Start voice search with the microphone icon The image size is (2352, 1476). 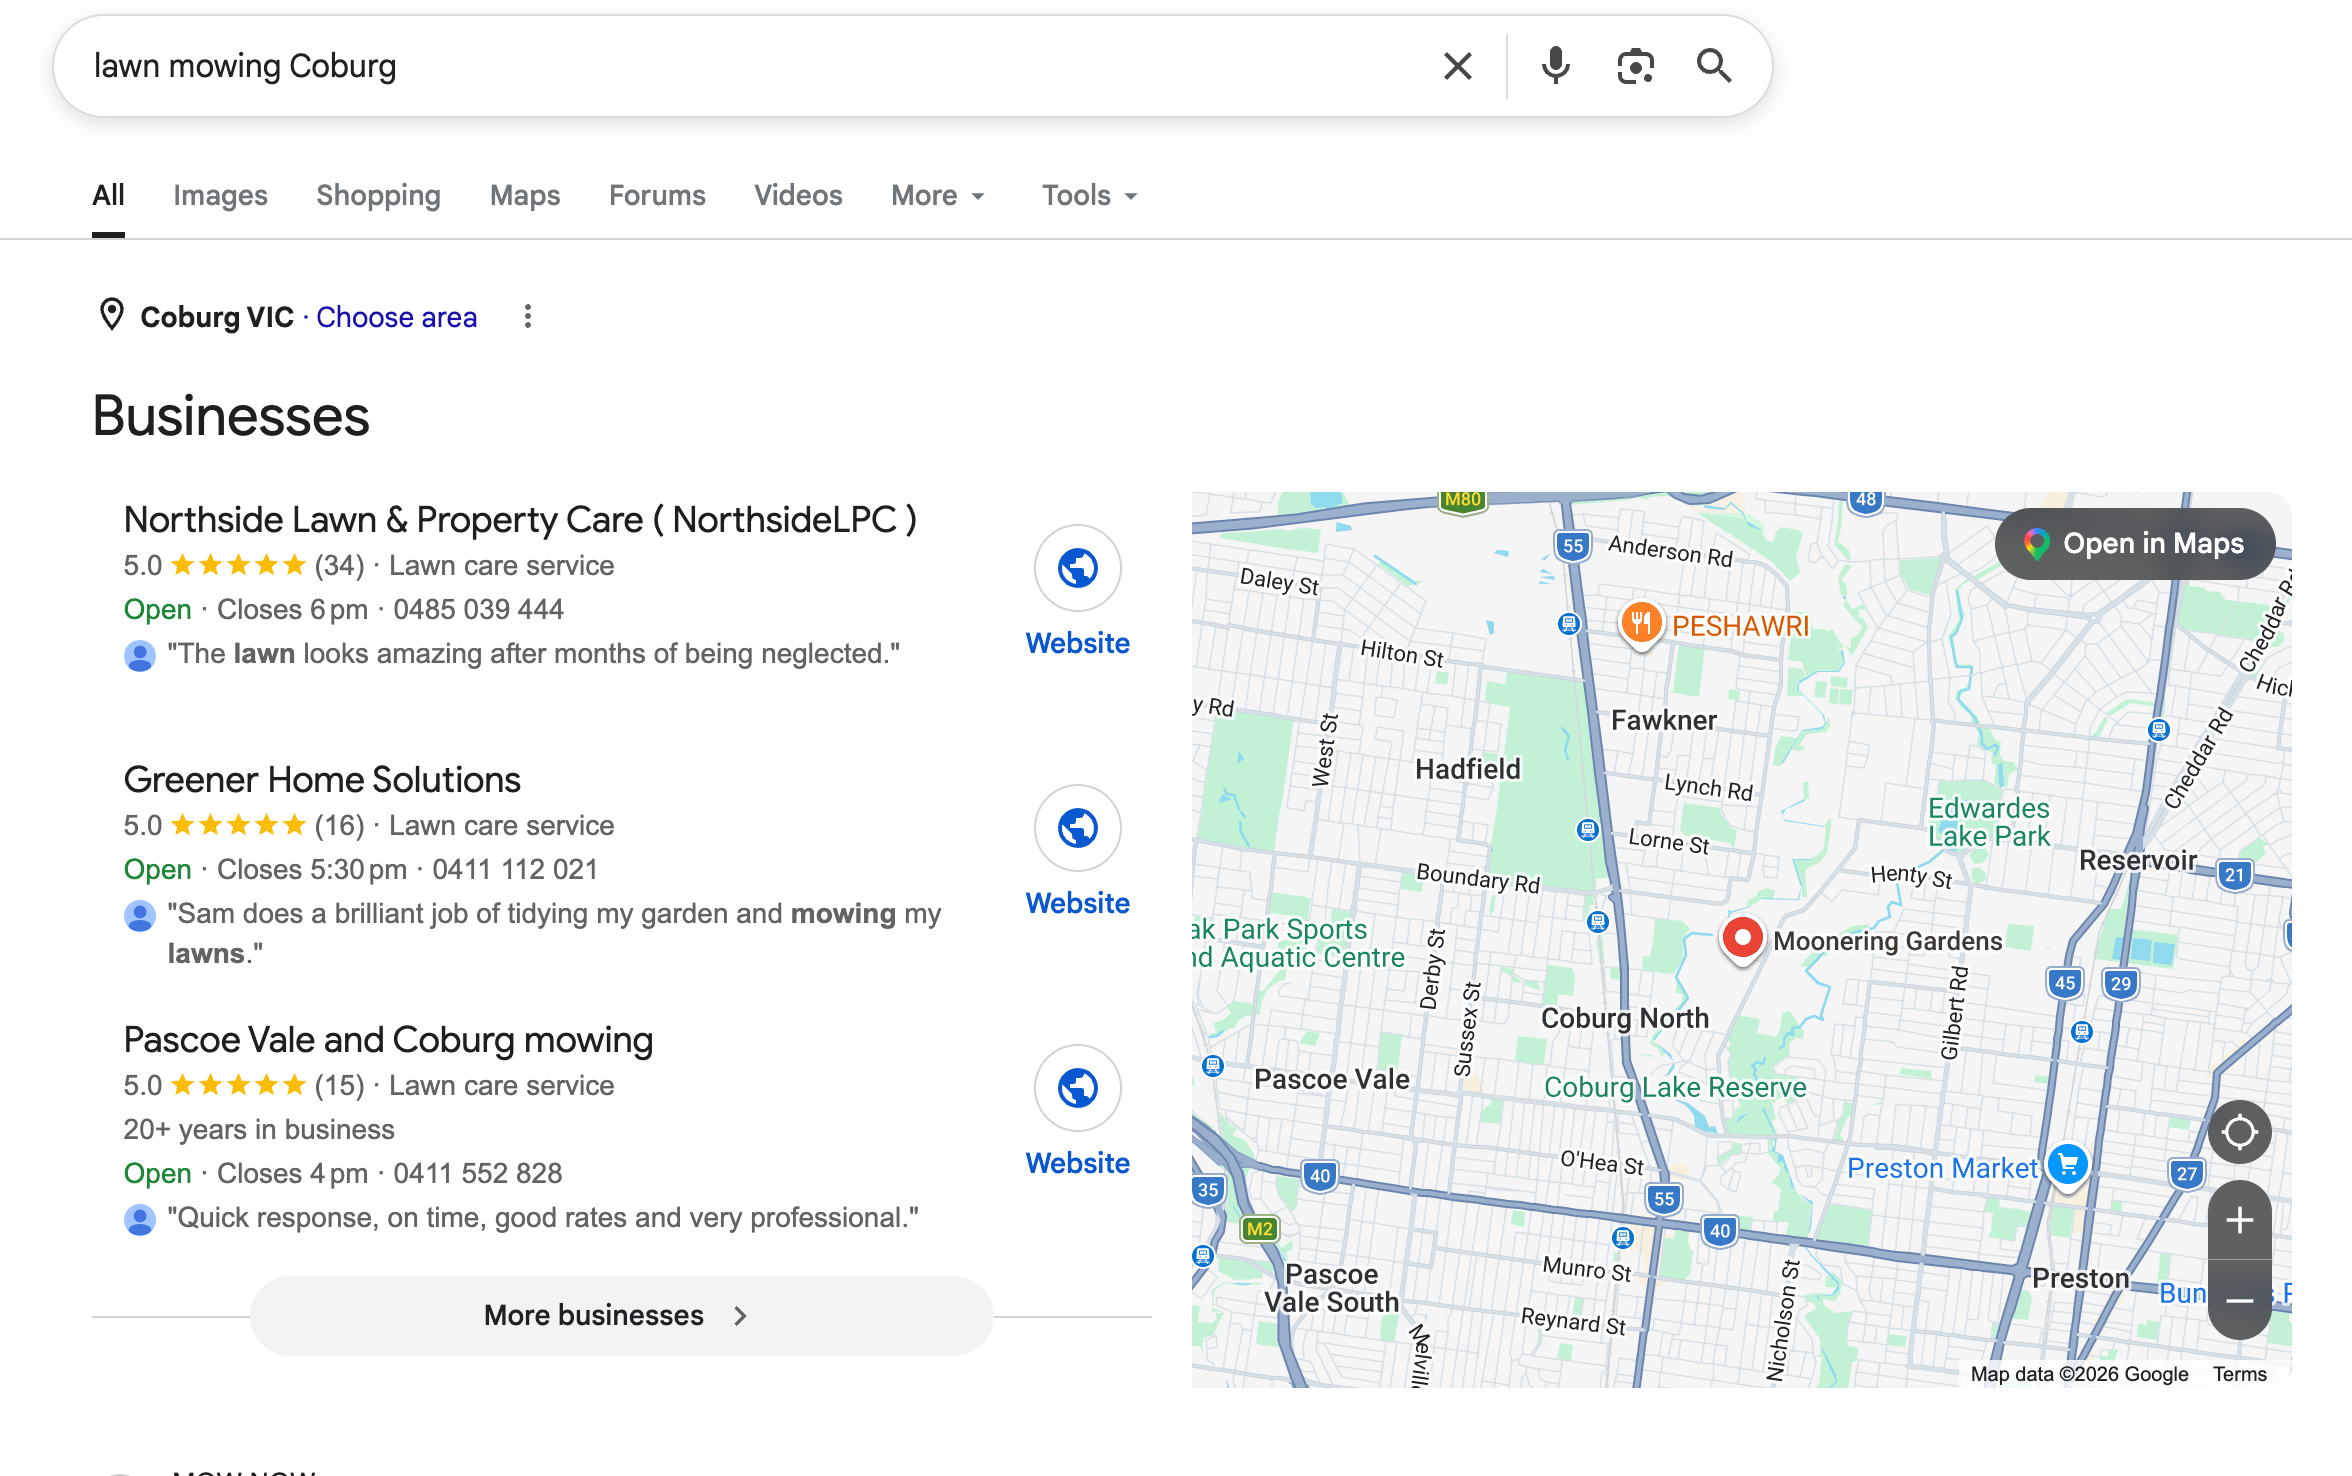coord(1555,66)
